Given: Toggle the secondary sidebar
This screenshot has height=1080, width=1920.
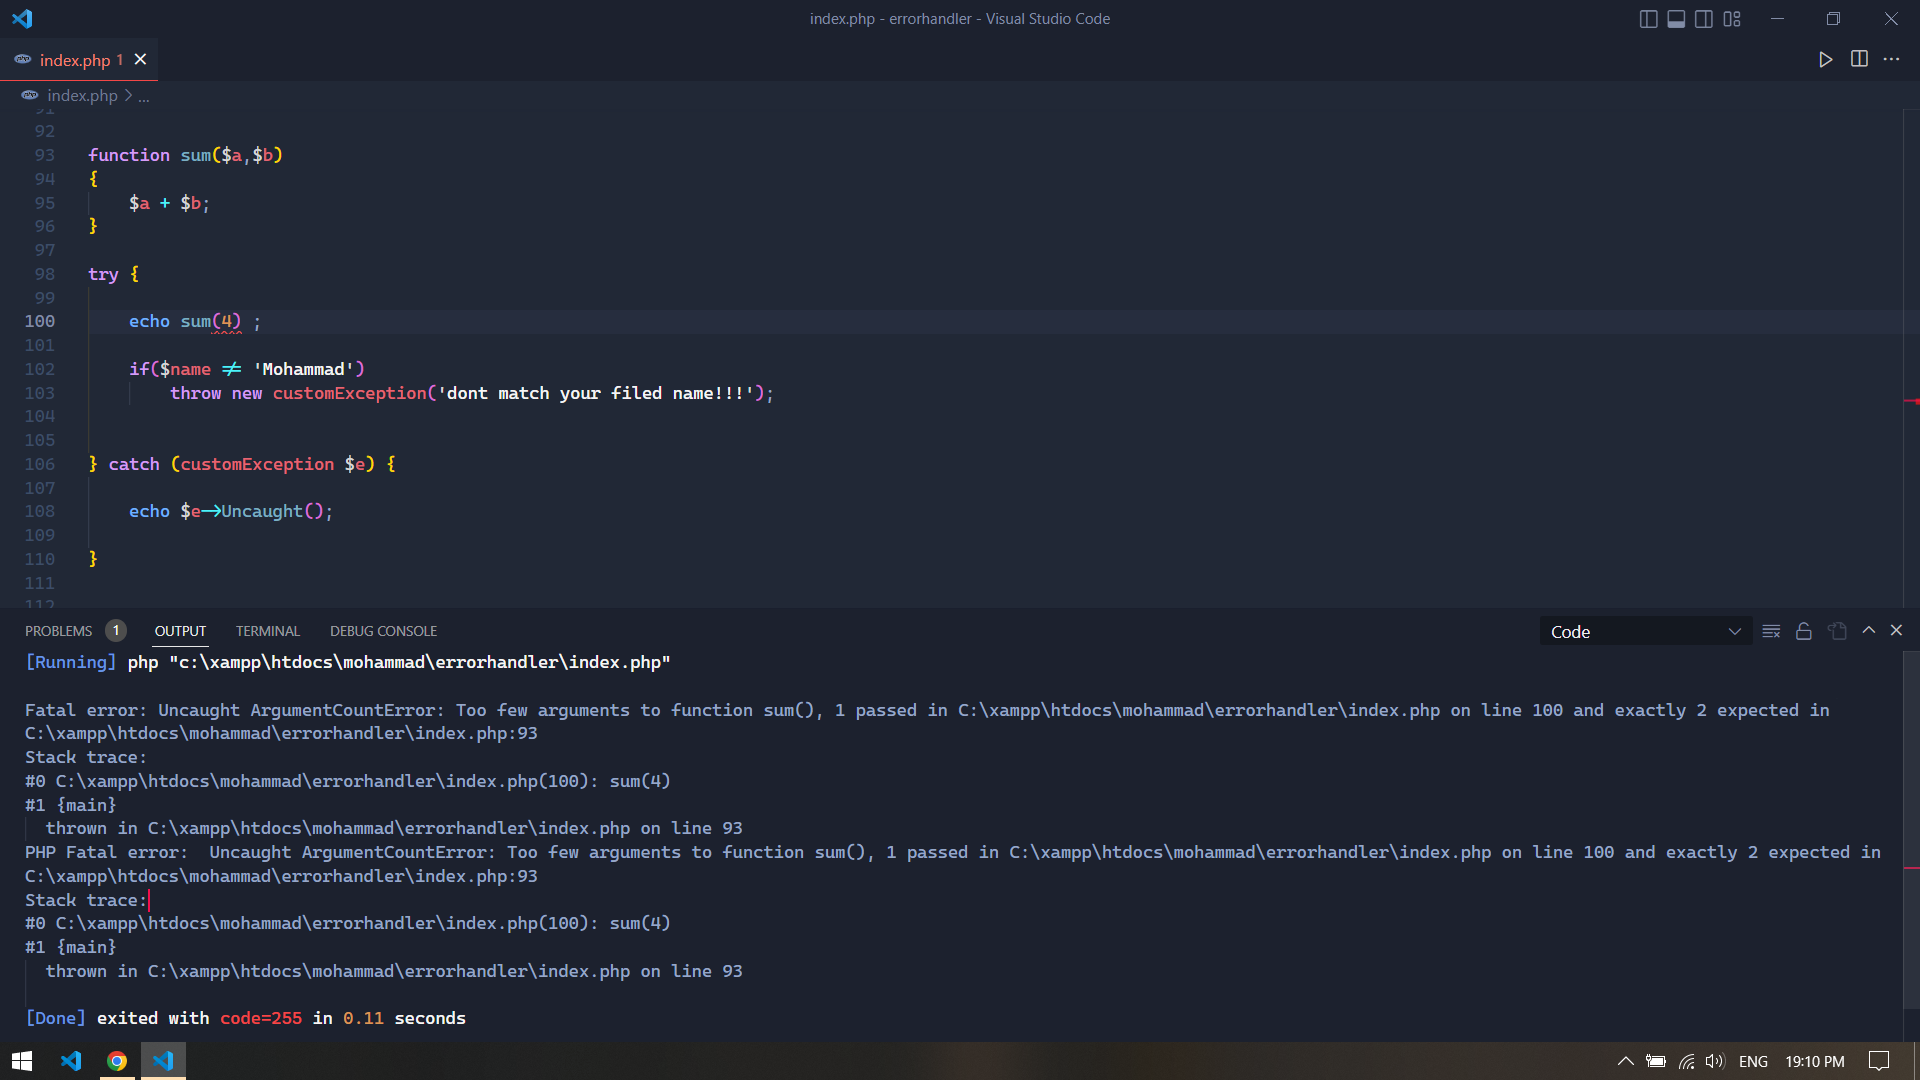Looking at the screenshot, I should click(1703, 18).
